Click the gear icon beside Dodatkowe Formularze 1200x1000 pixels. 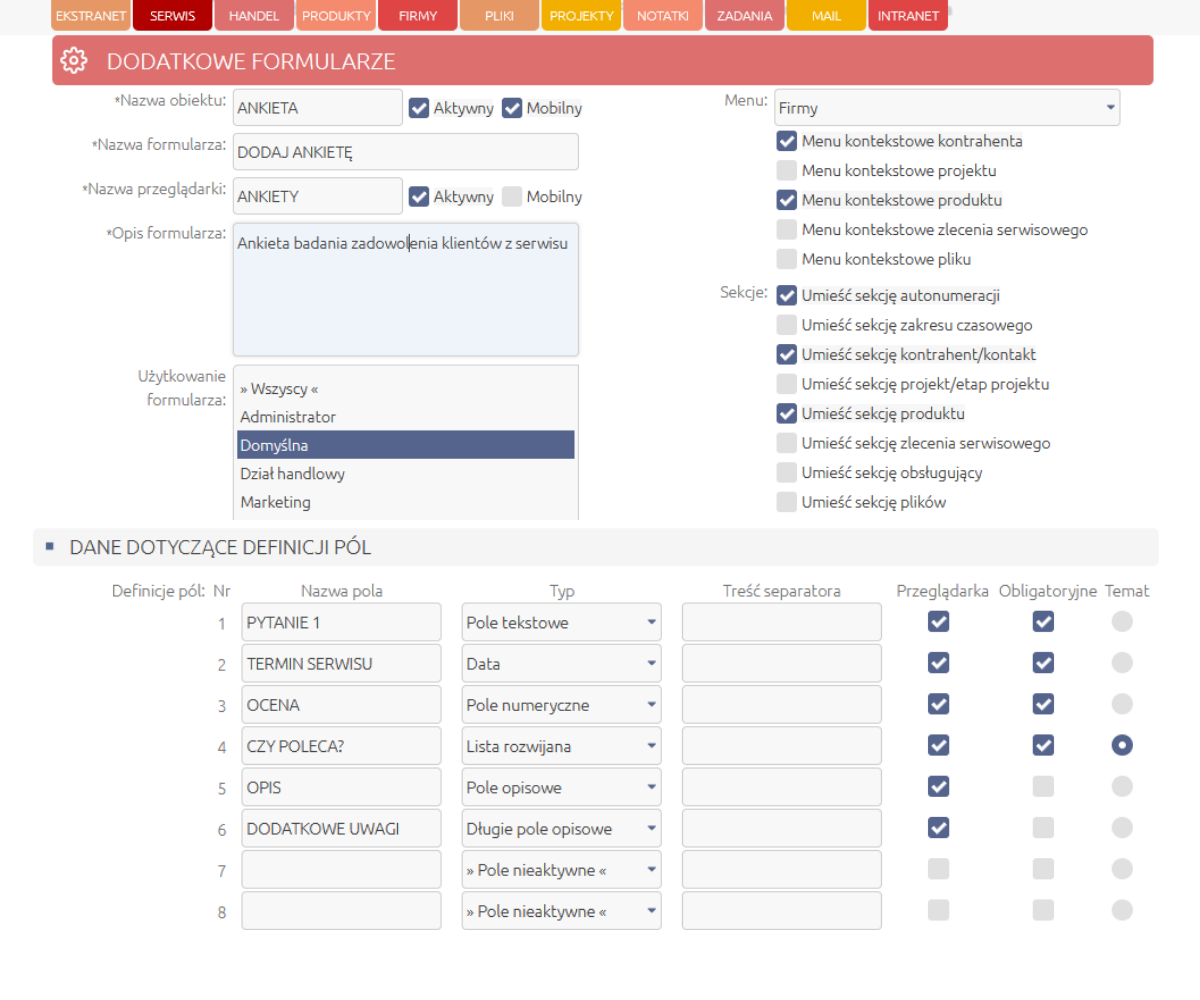(73, 61)
